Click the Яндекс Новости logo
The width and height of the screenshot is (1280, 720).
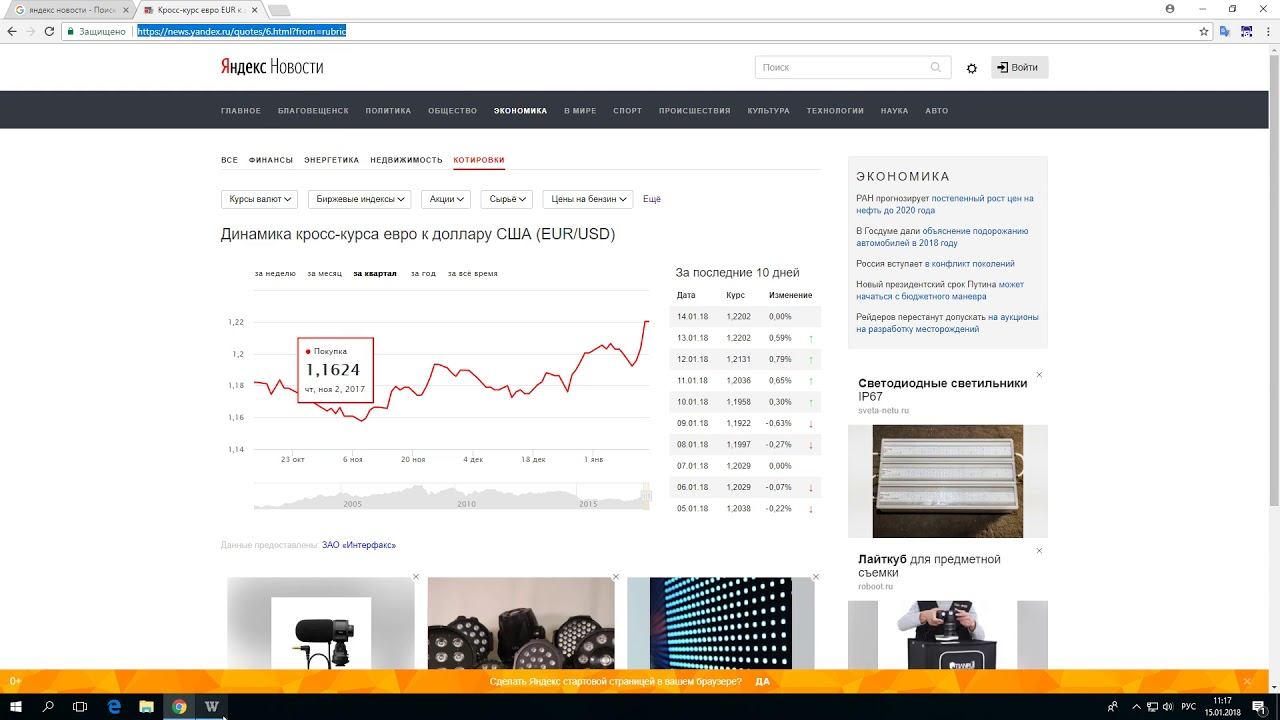[272, 67]
